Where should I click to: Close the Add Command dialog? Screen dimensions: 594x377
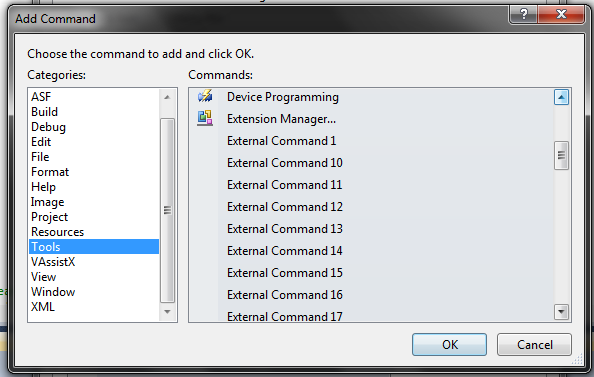pyautogui.click(x=561, y=14)
